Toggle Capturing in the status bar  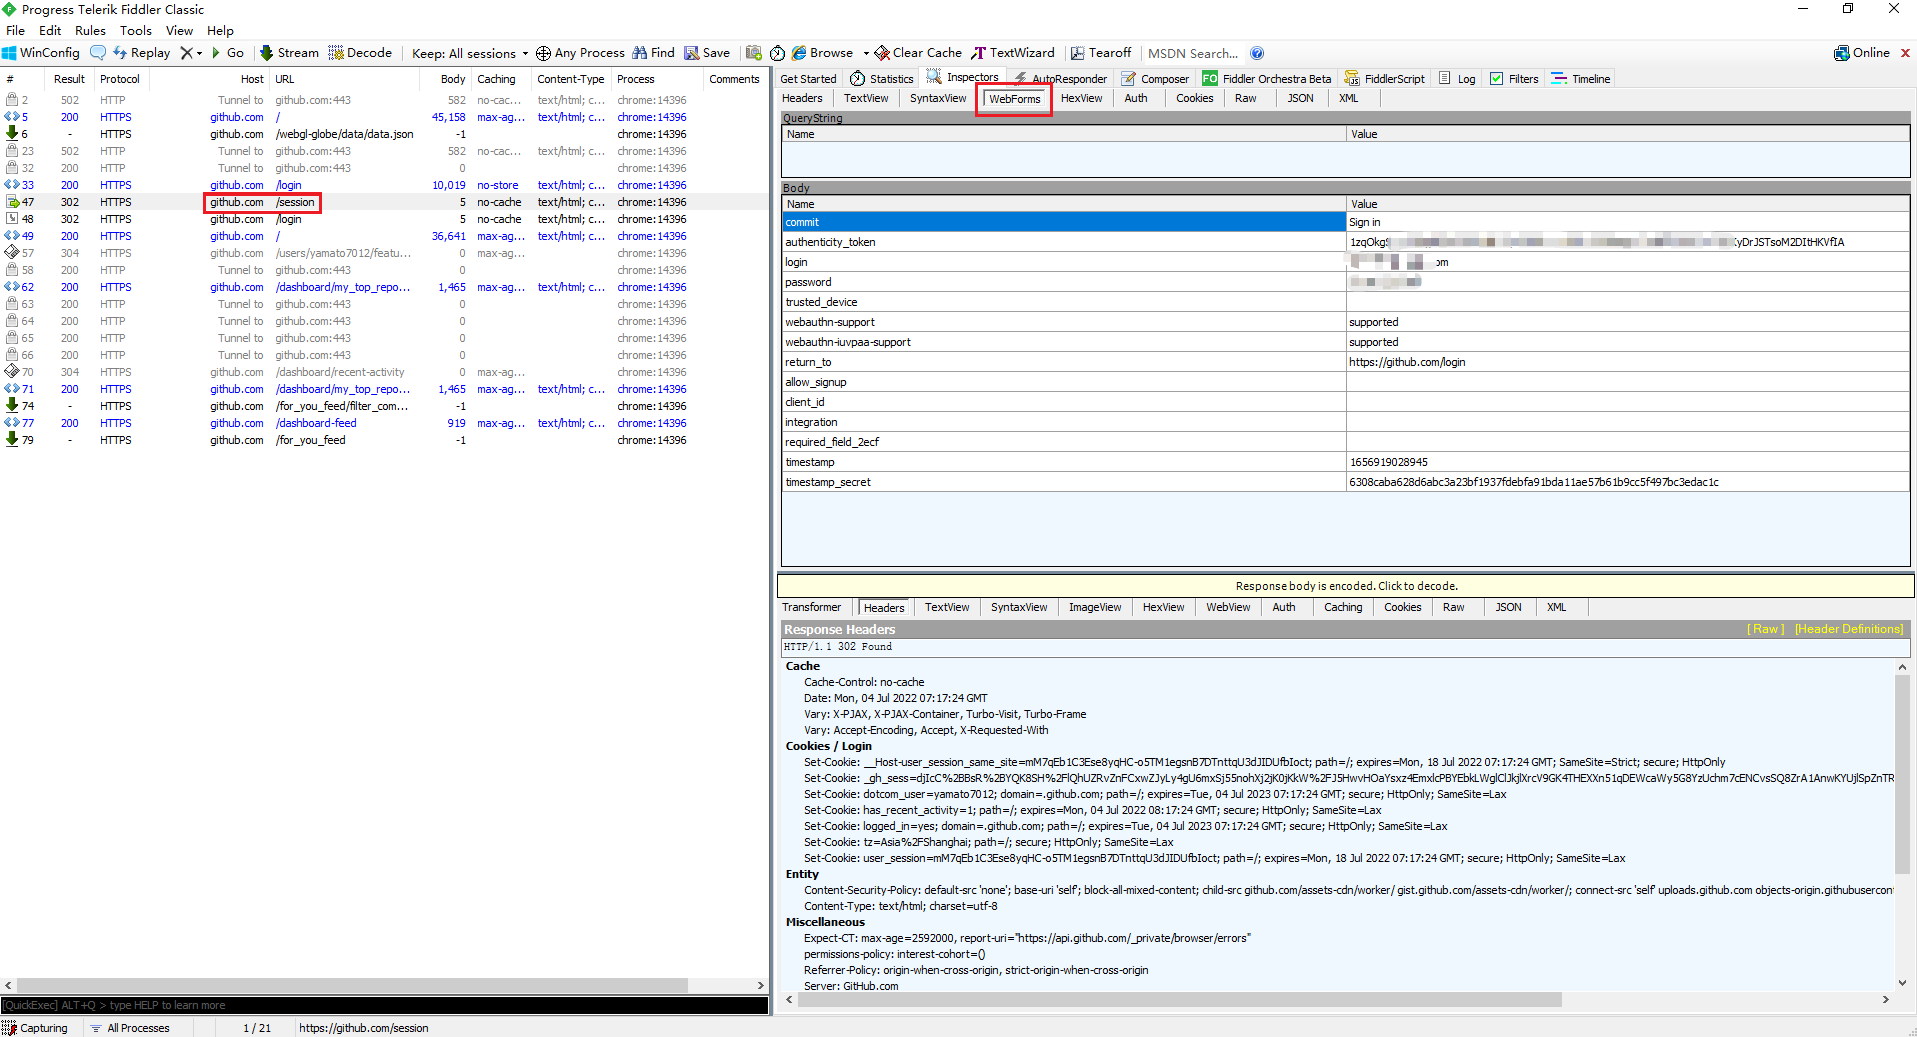[x=36, y=1028]
